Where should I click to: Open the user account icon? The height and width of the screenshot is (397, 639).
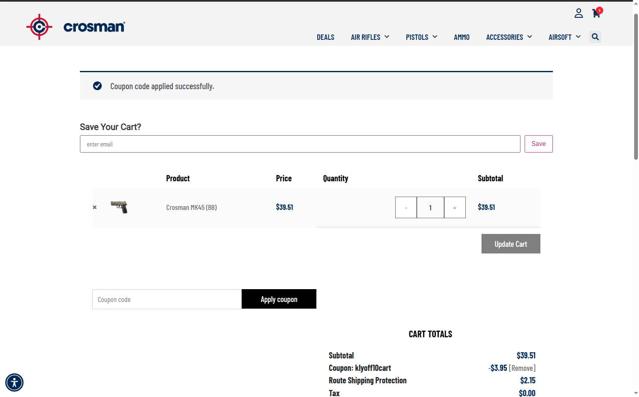tap(578, 13)
